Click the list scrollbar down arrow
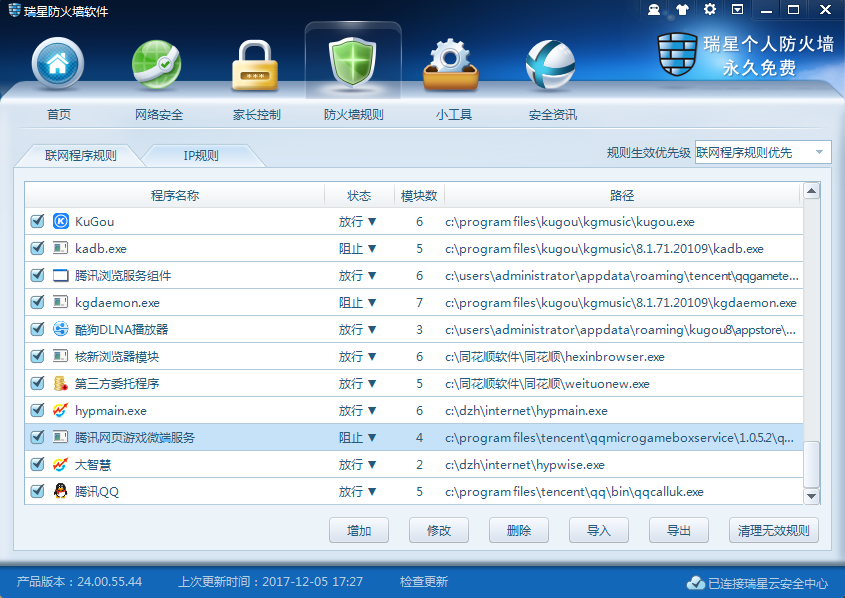 click(x=811, y=496)
